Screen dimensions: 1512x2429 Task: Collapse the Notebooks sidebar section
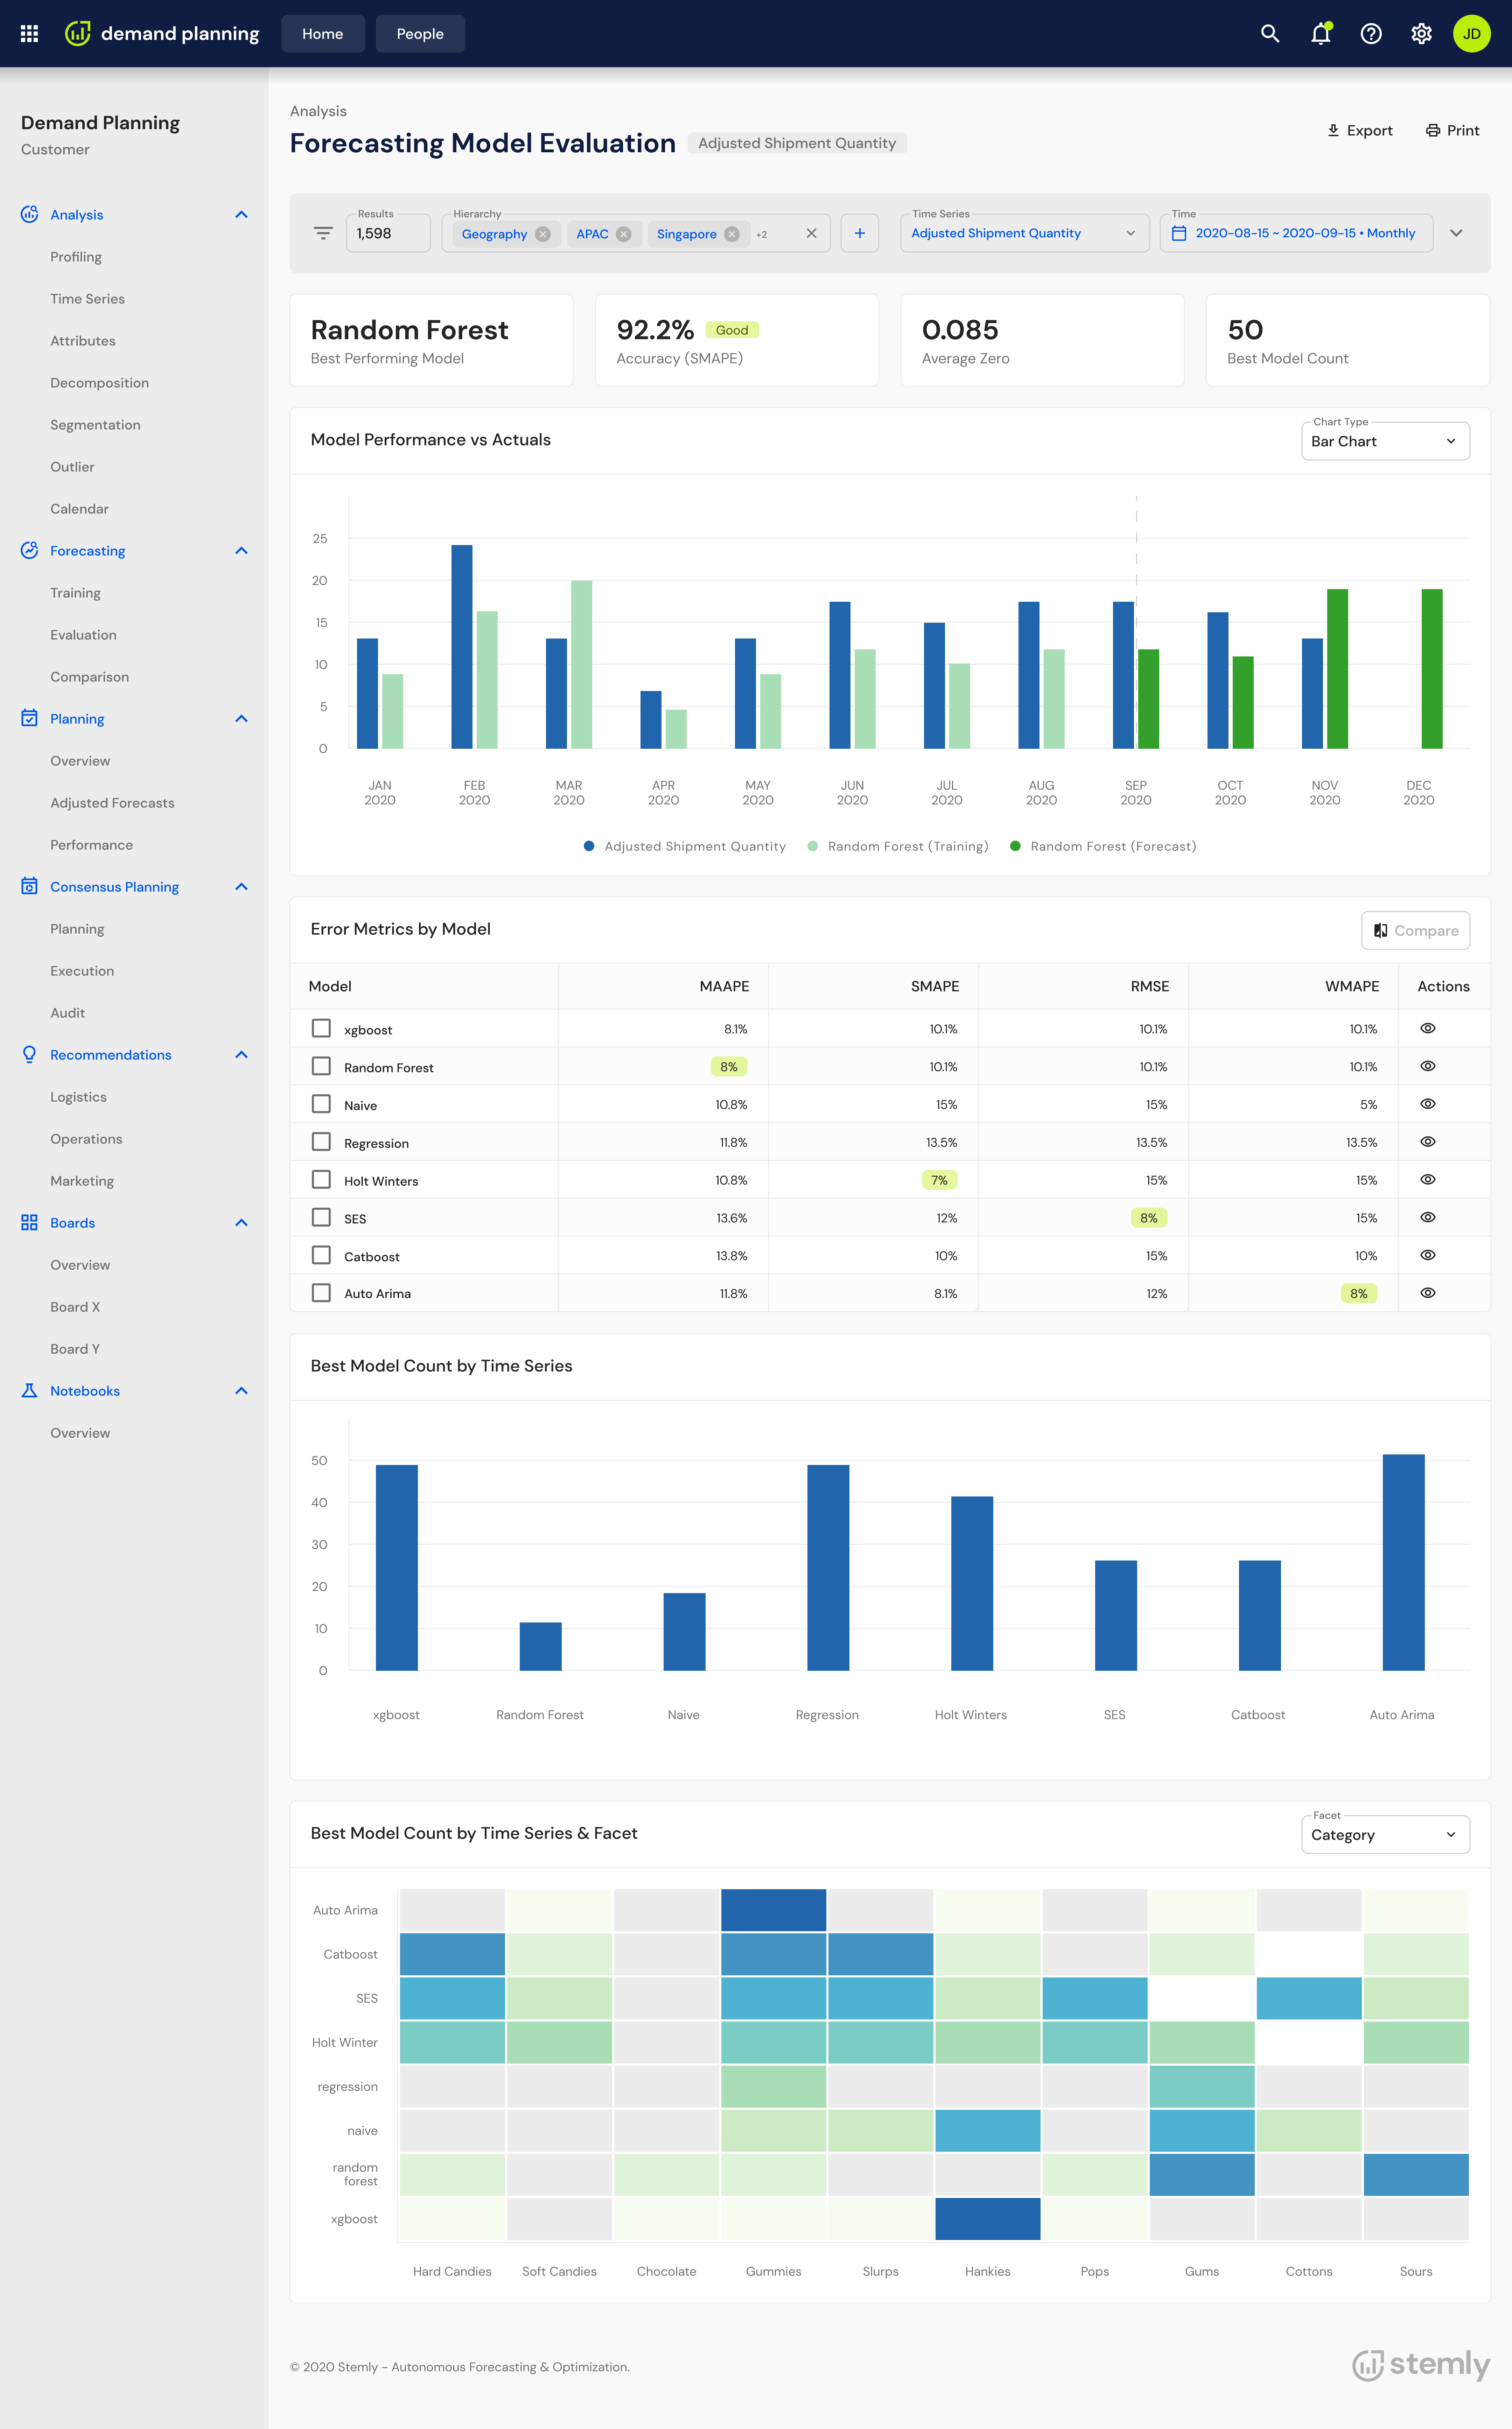click(x=241, y=1391)
